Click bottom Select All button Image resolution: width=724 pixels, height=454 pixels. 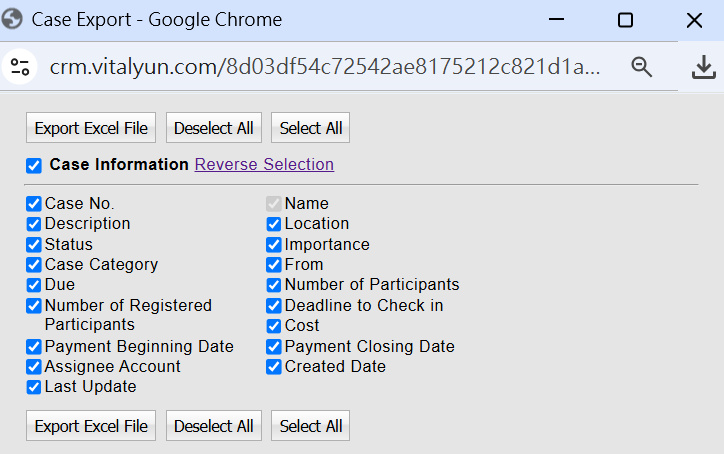pos(310,426)
